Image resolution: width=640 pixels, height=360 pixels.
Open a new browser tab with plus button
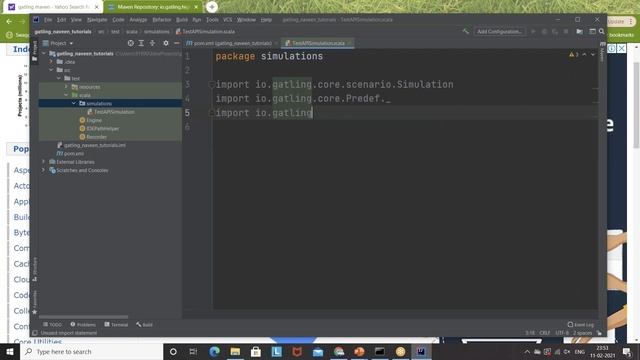(212, 7)
